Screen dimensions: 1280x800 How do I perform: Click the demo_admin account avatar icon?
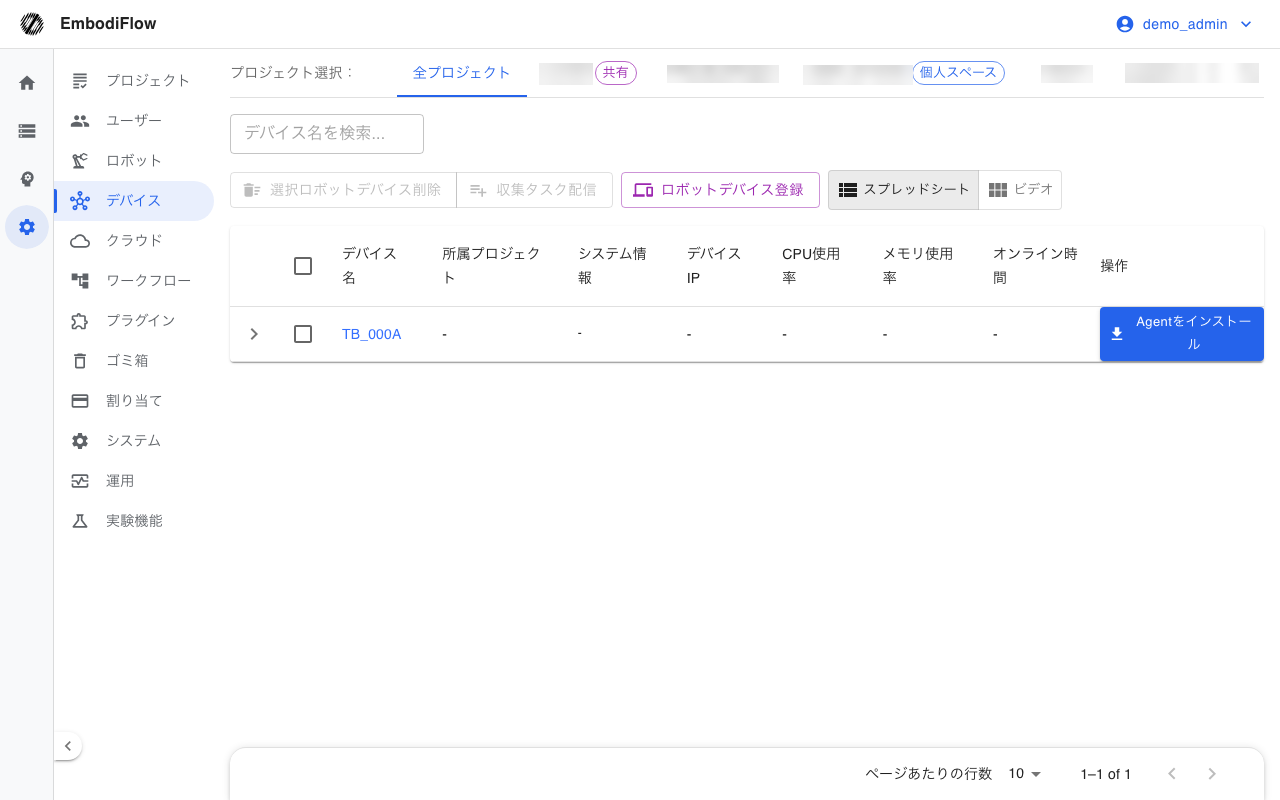tap(1125, 24)
